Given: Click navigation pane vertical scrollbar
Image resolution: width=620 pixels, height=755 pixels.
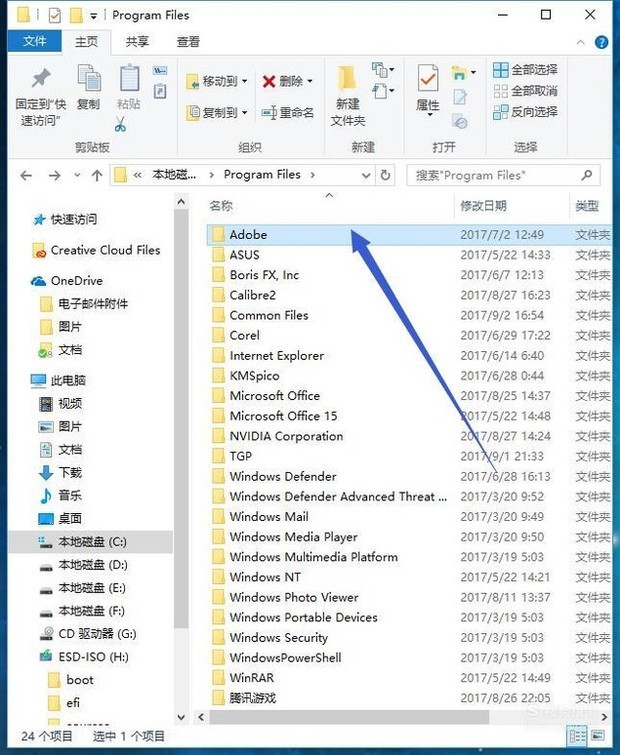Looking at the screenshot, I should point(181,419).
